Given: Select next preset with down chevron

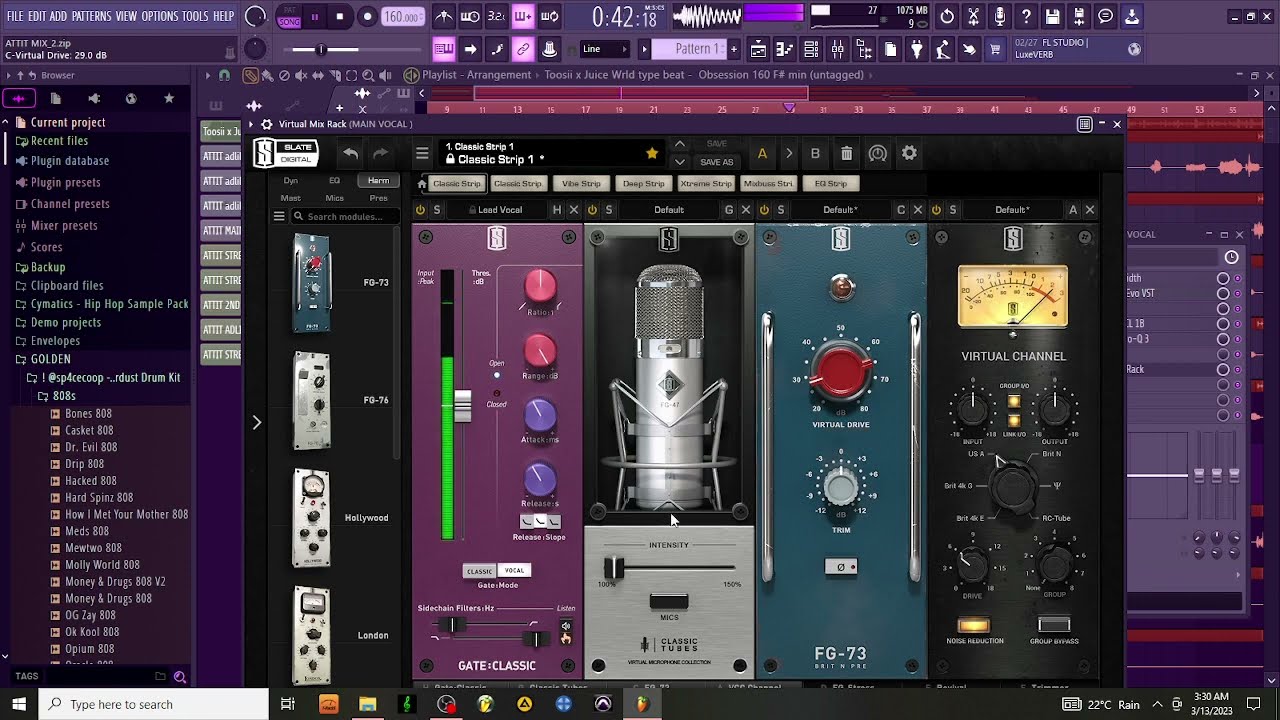Looking at the screenshot, I should tap(680, 162).
